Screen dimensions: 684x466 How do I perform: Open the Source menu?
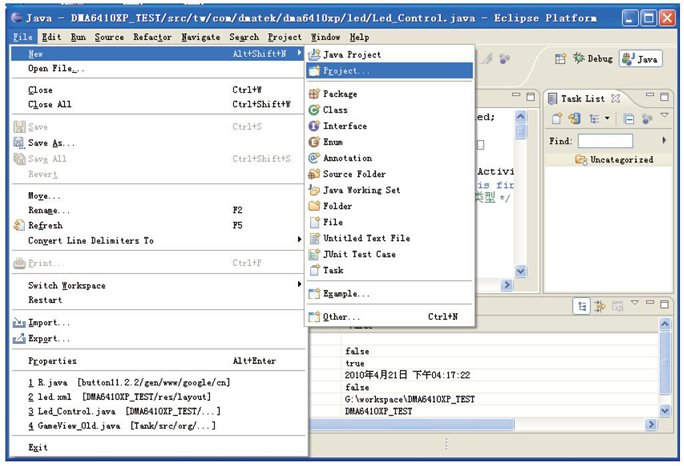(109, 37)
